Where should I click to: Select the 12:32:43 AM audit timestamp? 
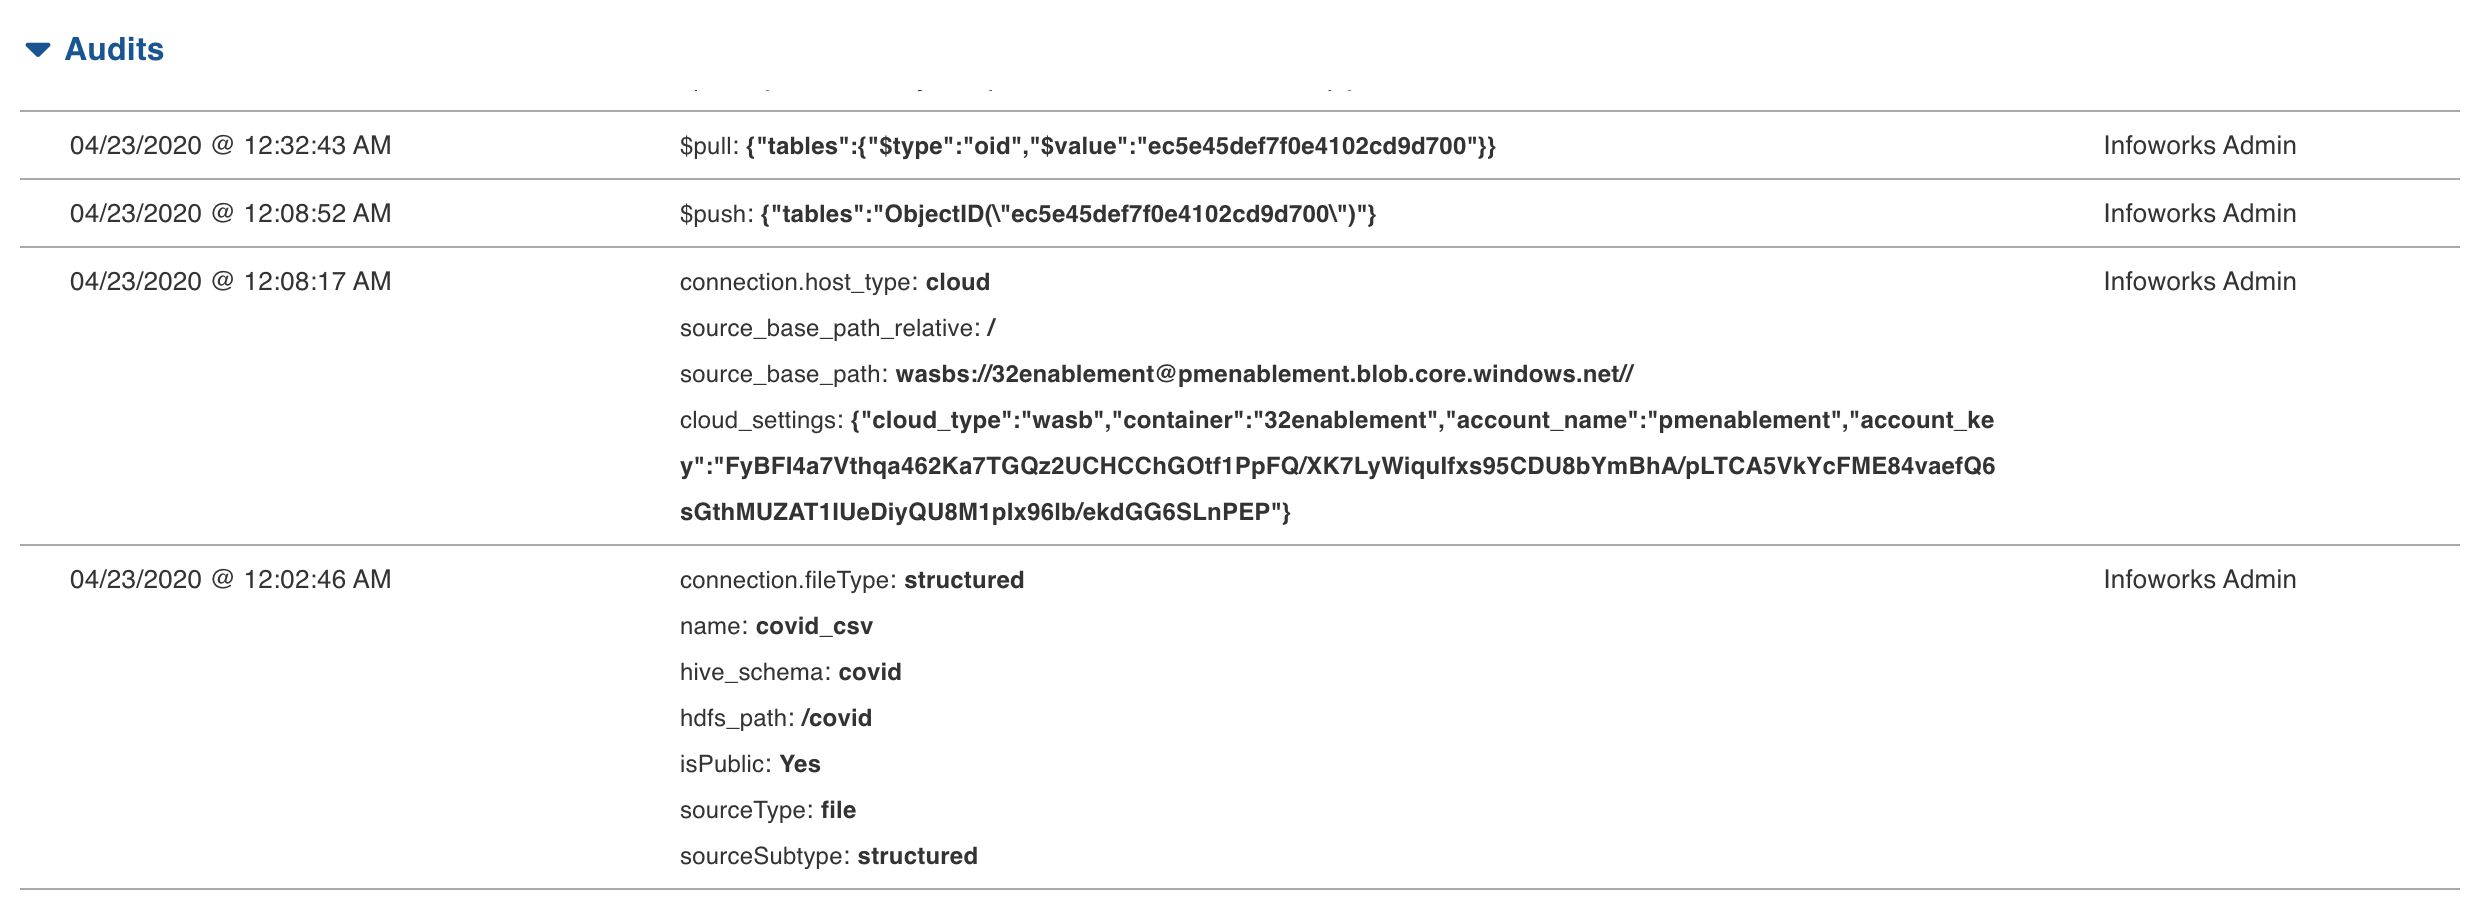[x=230, y=146]
